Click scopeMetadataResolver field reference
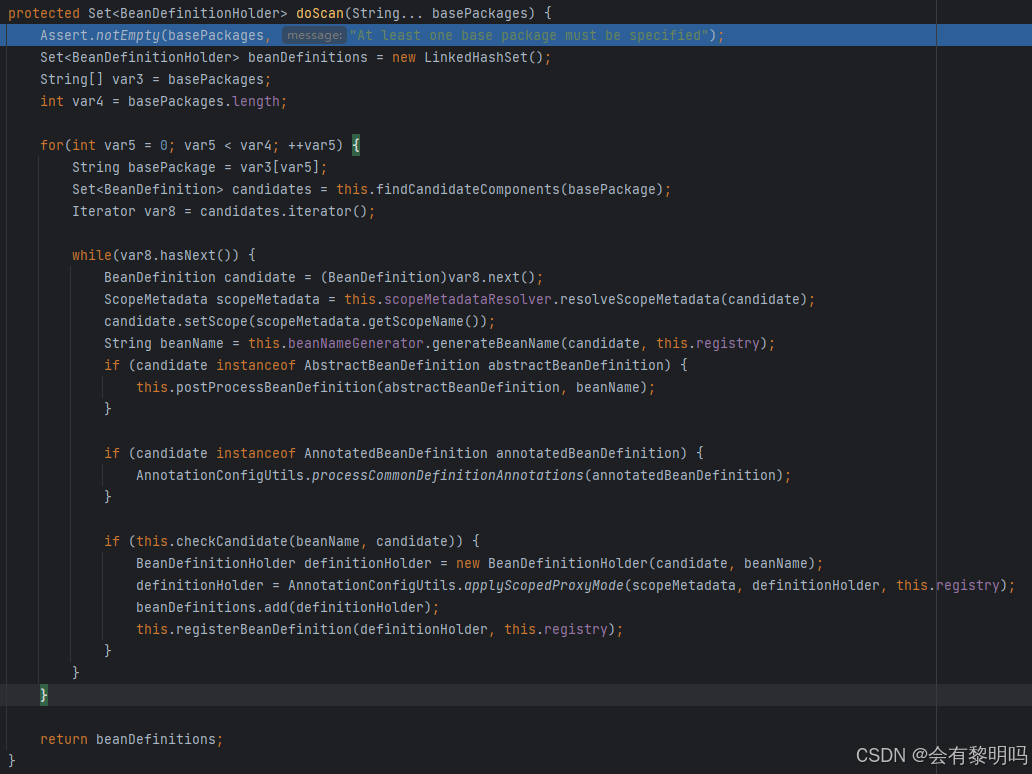The image size is (1032, 774). tap(467, 299)
